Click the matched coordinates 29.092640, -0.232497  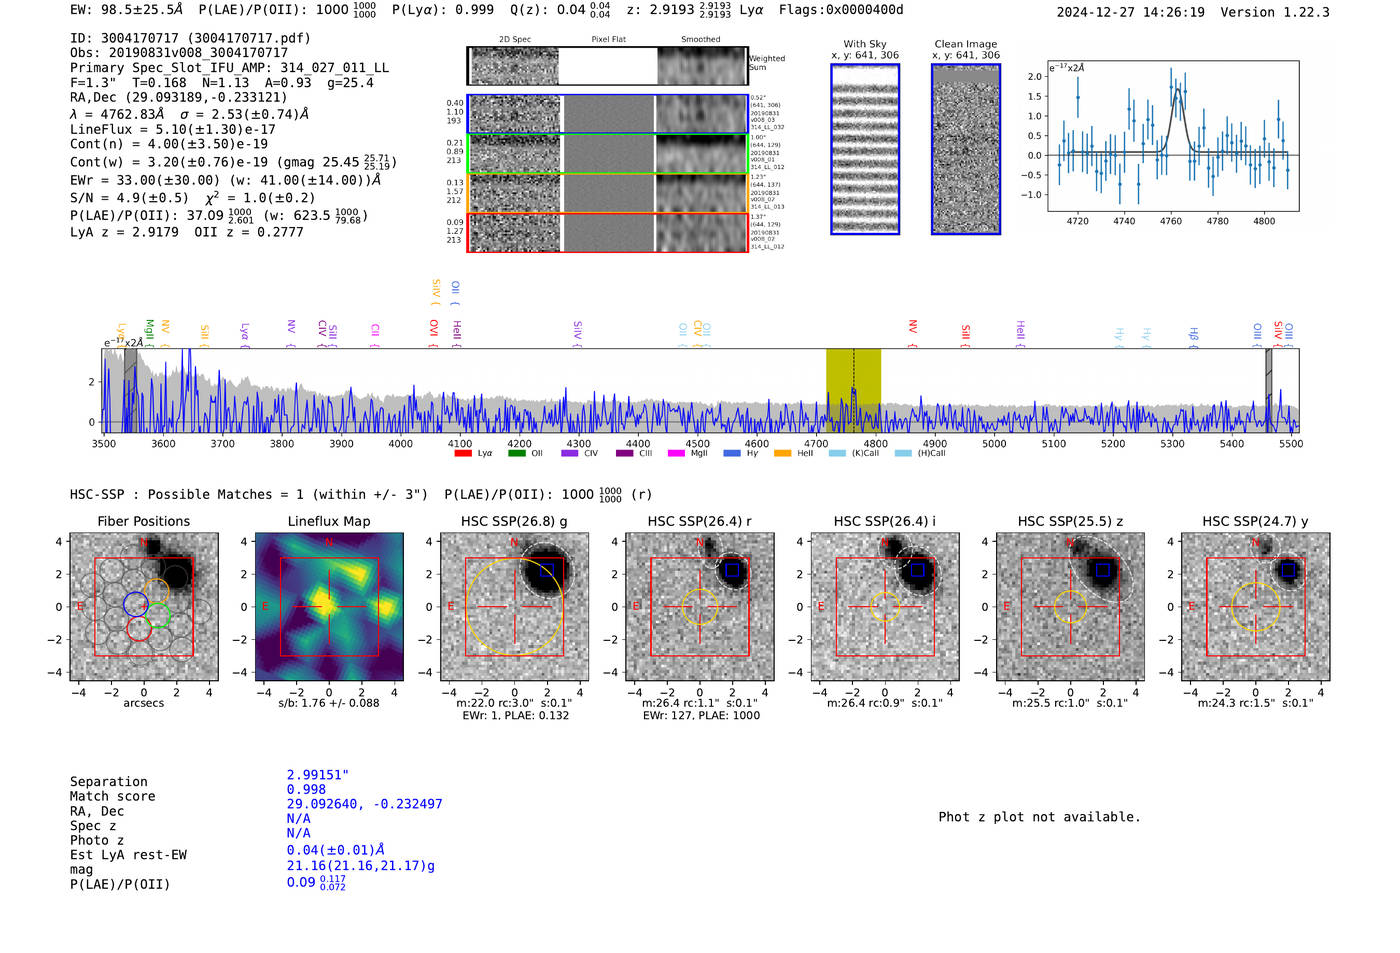coord(364,804)
